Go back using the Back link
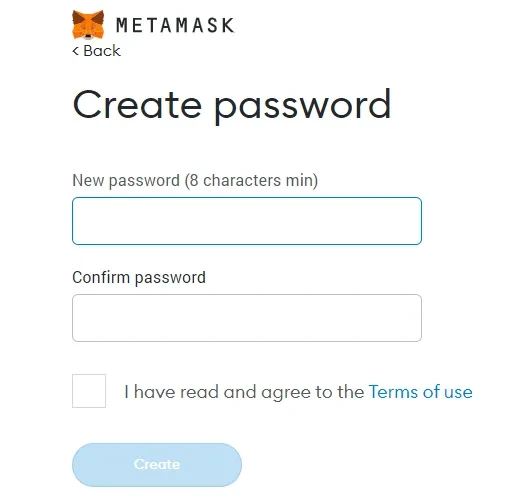This screenshot has height=499, width=517. [x=97, y=51]
